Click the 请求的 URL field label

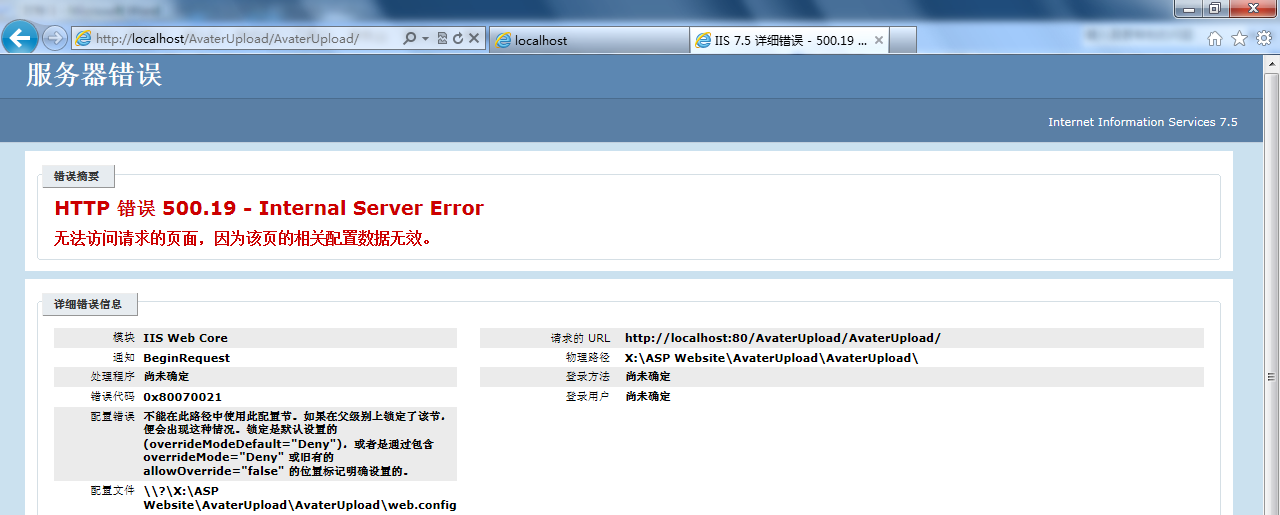580,338
